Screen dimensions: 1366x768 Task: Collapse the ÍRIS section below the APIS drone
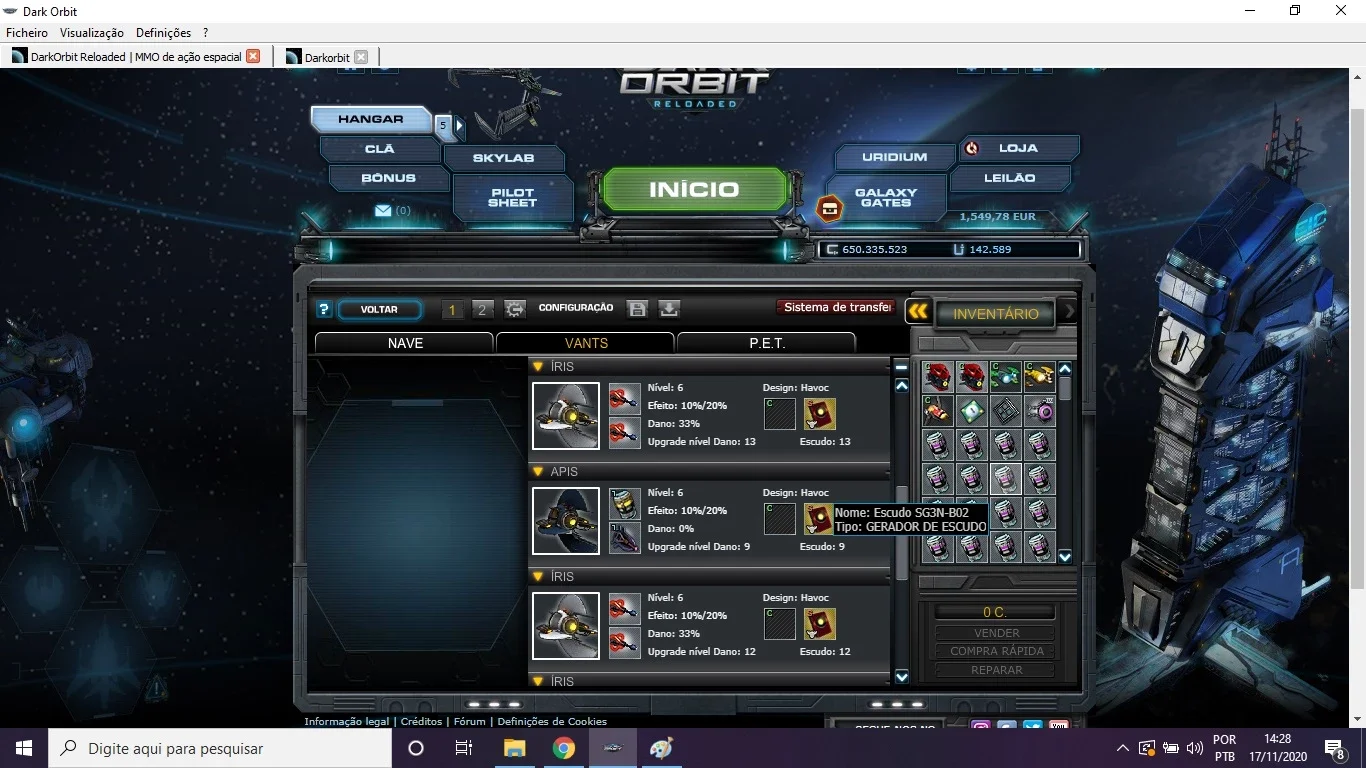[x=537, y=576]
